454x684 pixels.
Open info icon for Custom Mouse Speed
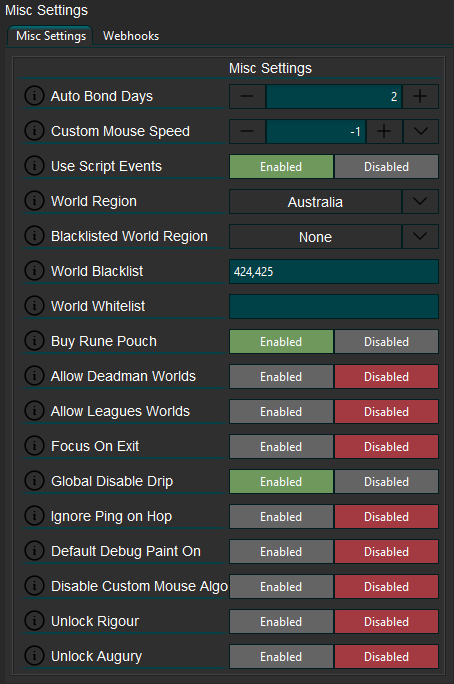[x=34, y=130]
